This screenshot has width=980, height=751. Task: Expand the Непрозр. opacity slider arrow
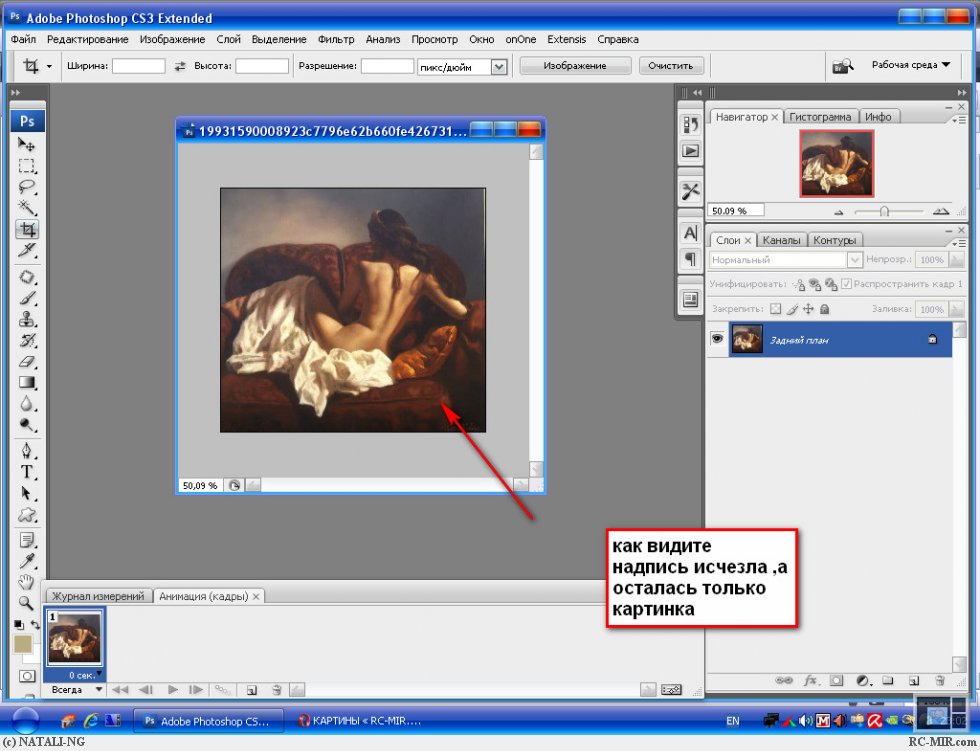click(x=956, y=259)
